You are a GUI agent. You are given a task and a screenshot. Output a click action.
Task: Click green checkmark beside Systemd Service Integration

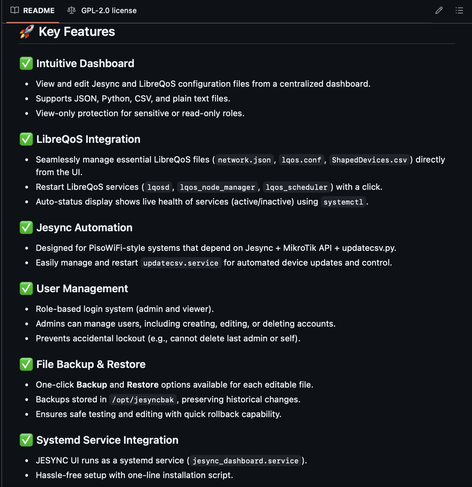coord(26,440)
